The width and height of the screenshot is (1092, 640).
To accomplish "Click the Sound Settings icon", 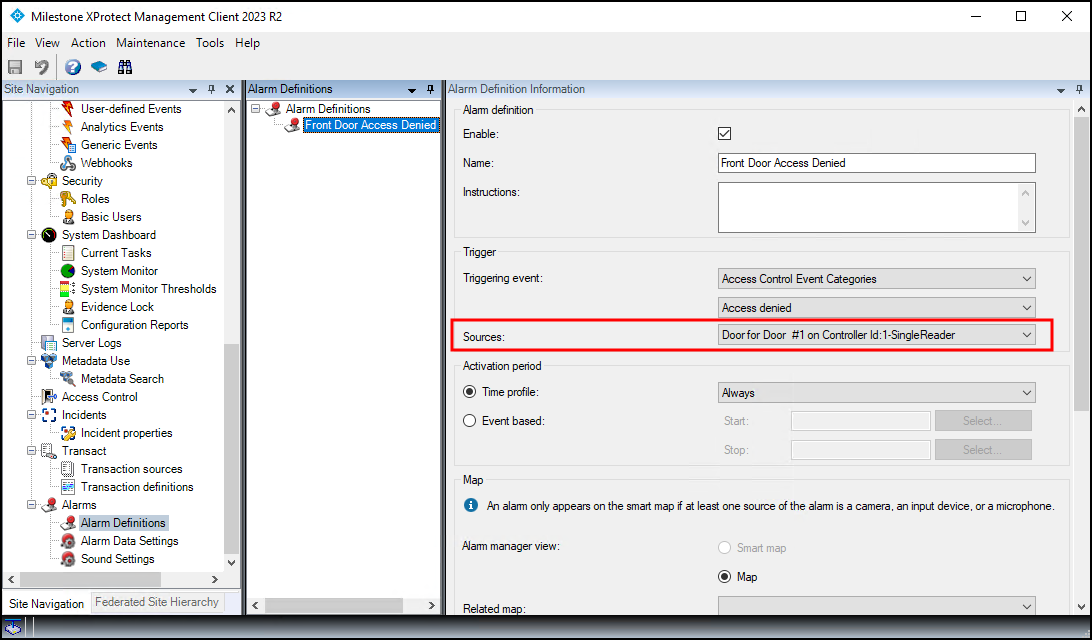I will (68, 559).
